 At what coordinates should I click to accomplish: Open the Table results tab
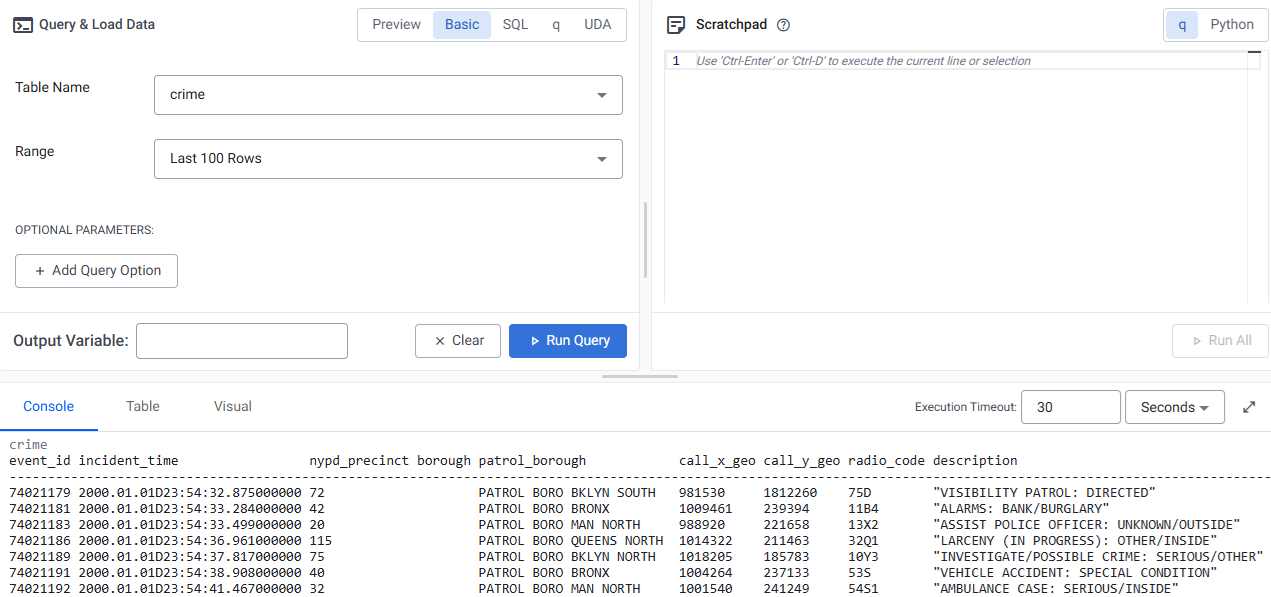142,406
